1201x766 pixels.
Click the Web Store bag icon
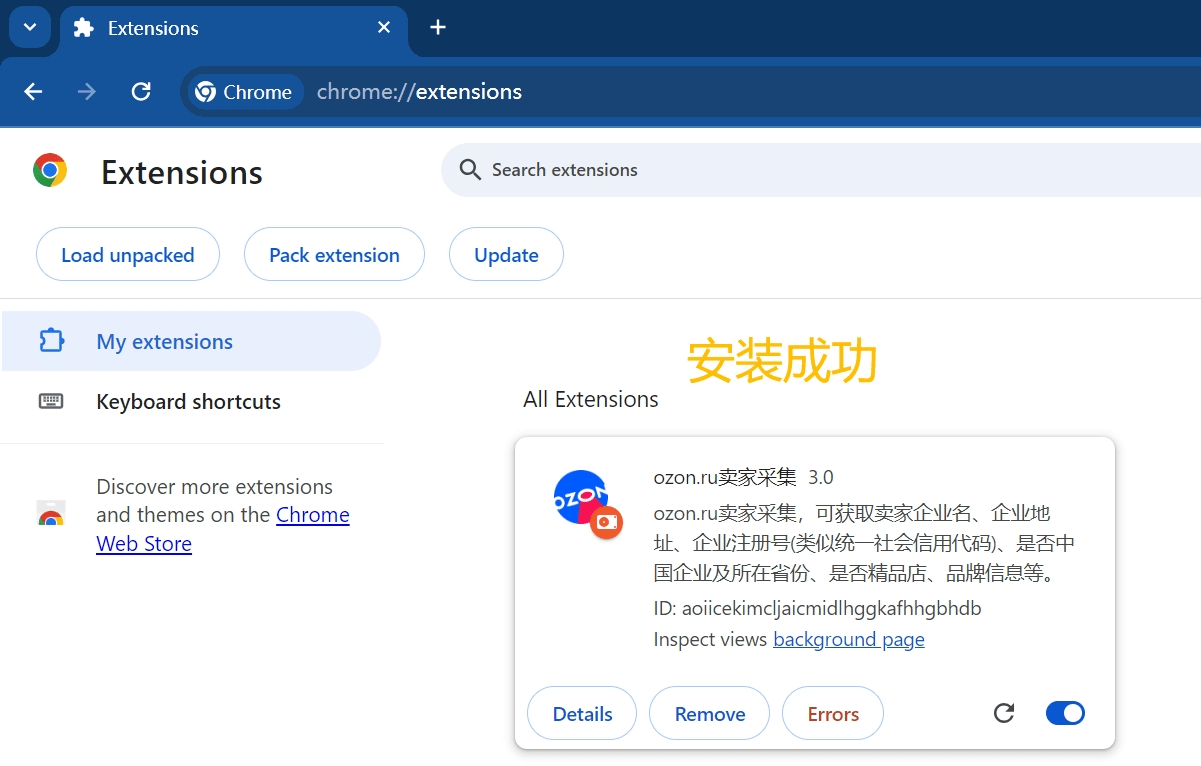51,515
